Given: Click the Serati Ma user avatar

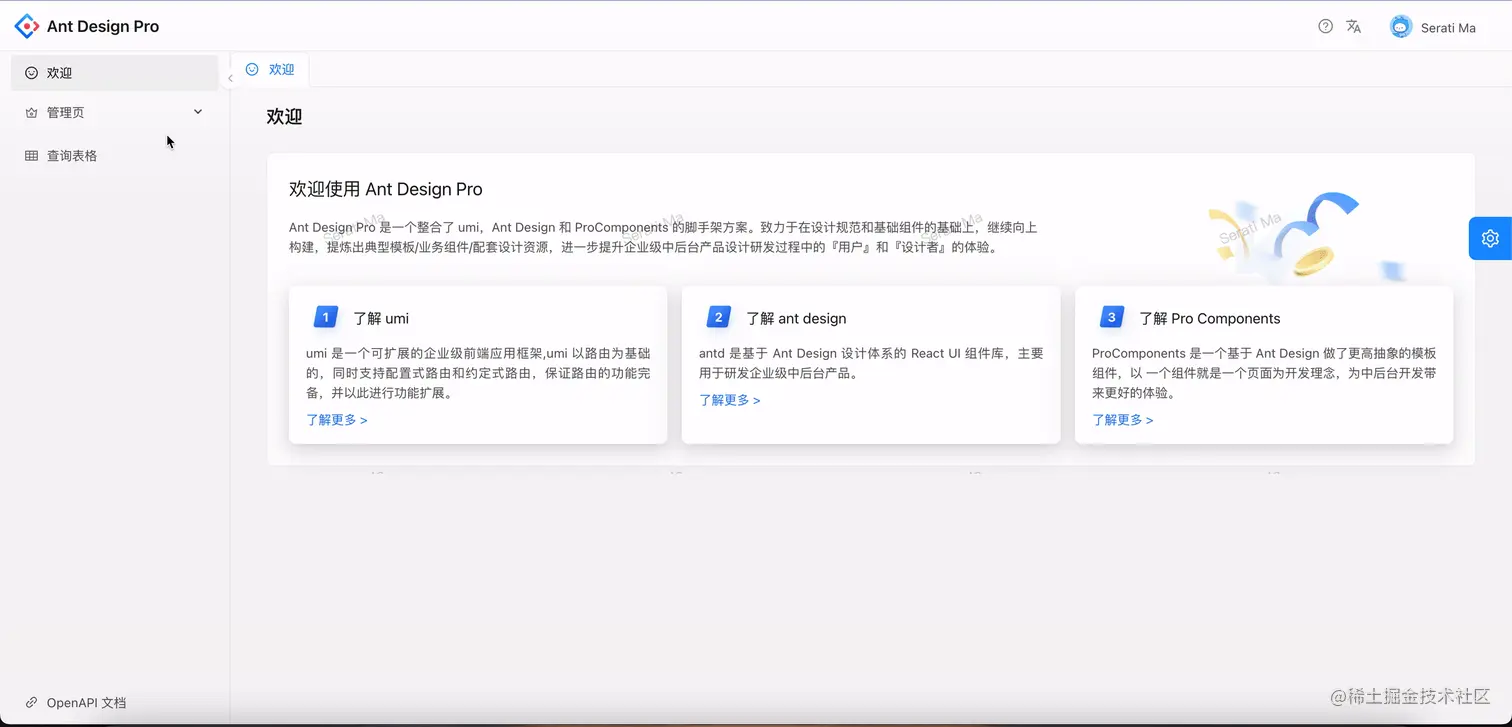Looking at the screenshot, I should (x=1401, y=27).
